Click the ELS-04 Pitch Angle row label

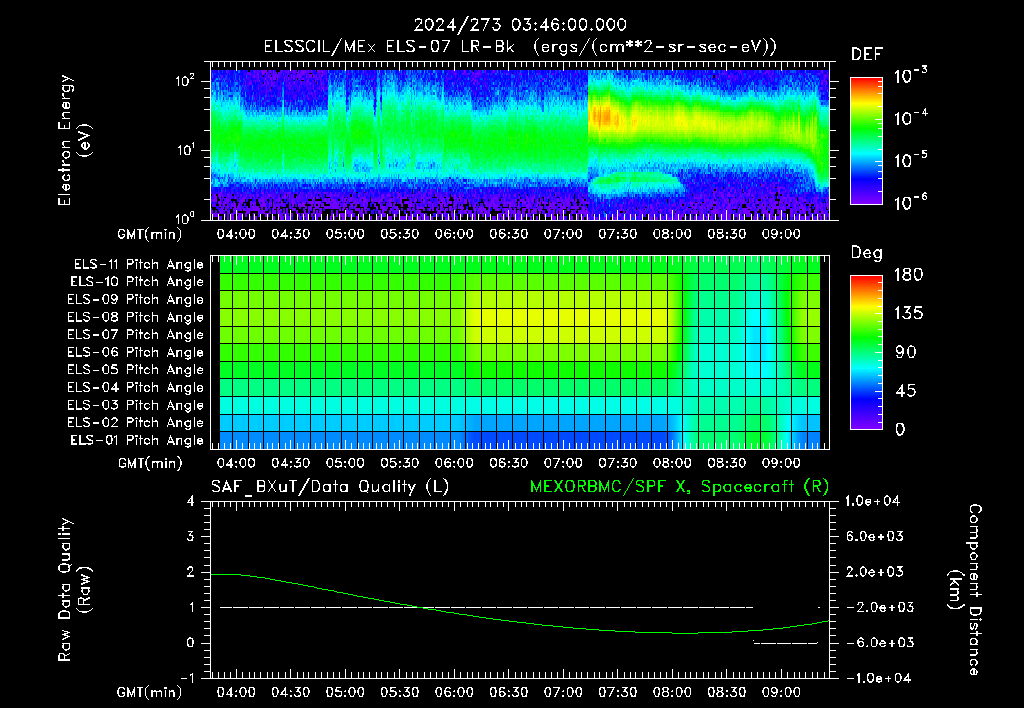(136, 387)
